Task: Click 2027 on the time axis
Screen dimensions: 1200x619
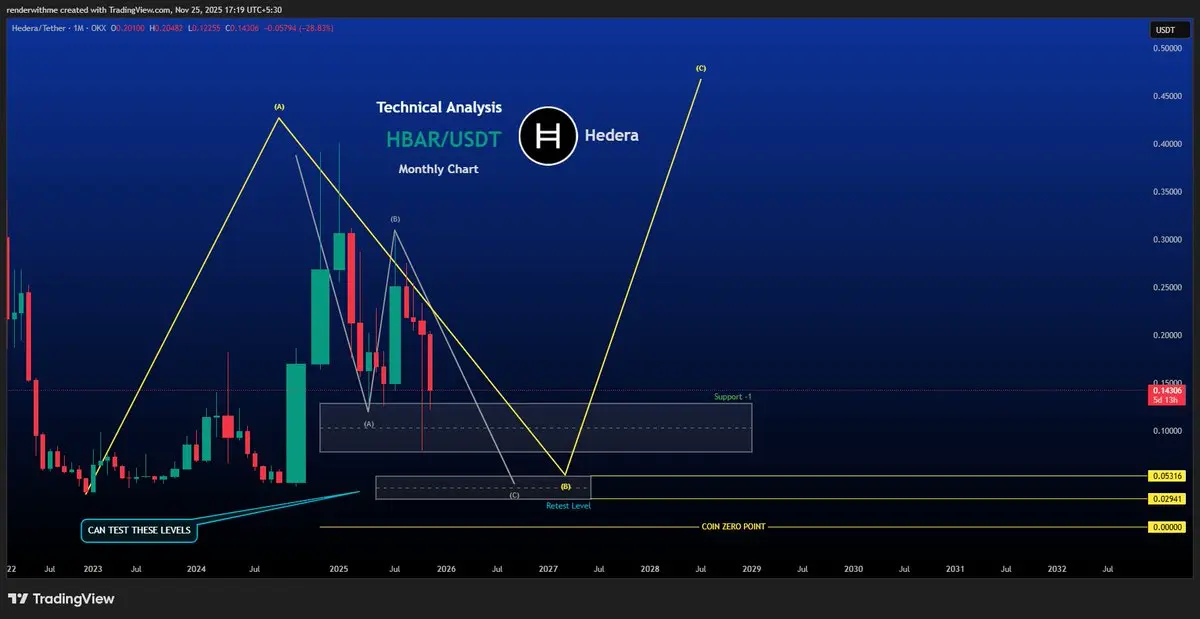Action: [x=548, y=568]
